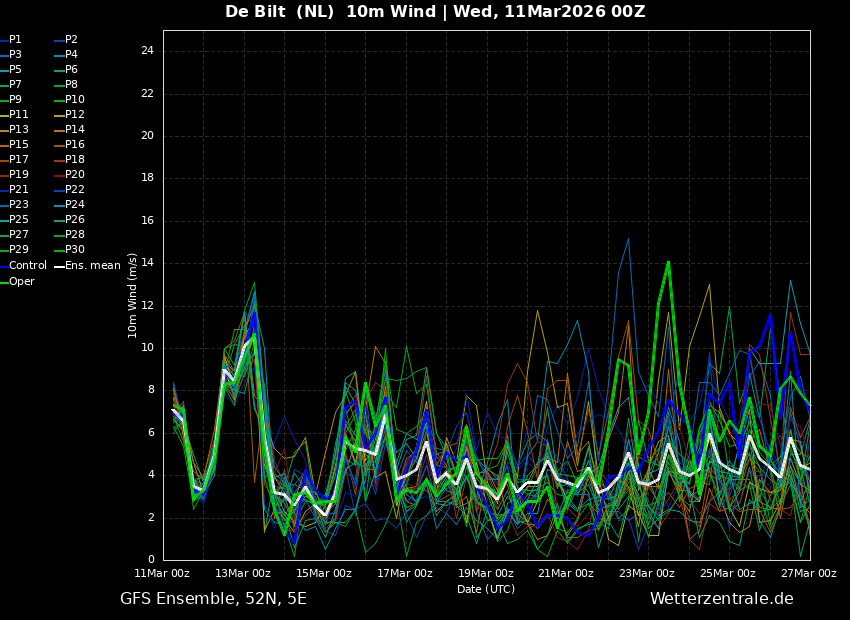Click the 13Mar 00z date tick label
Screen dimensions: 850x620
click(x=243, y=574)
